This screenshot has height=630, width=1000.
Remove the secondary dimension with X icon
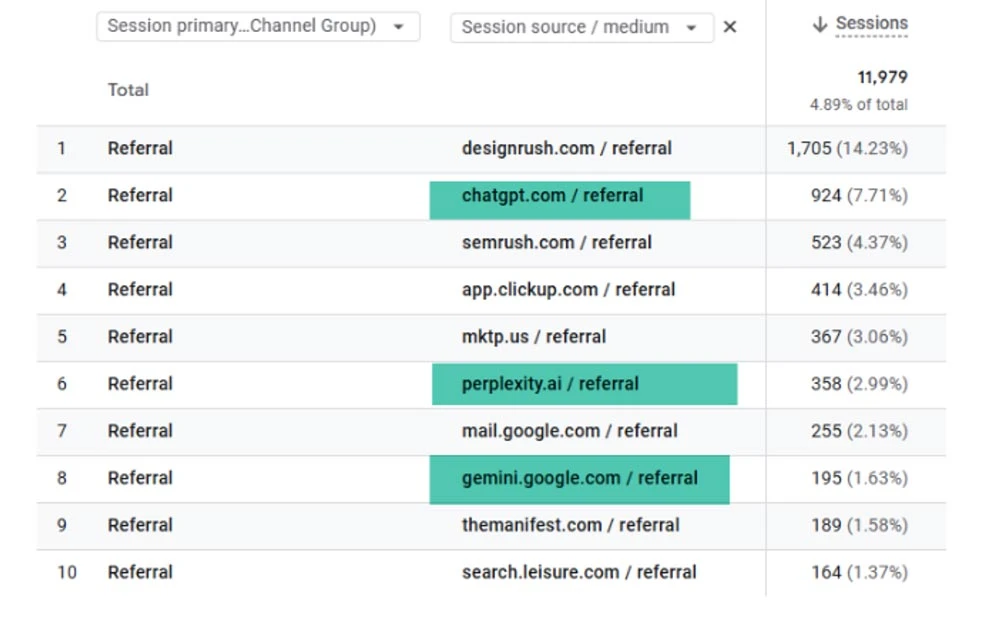coord(730,27)
